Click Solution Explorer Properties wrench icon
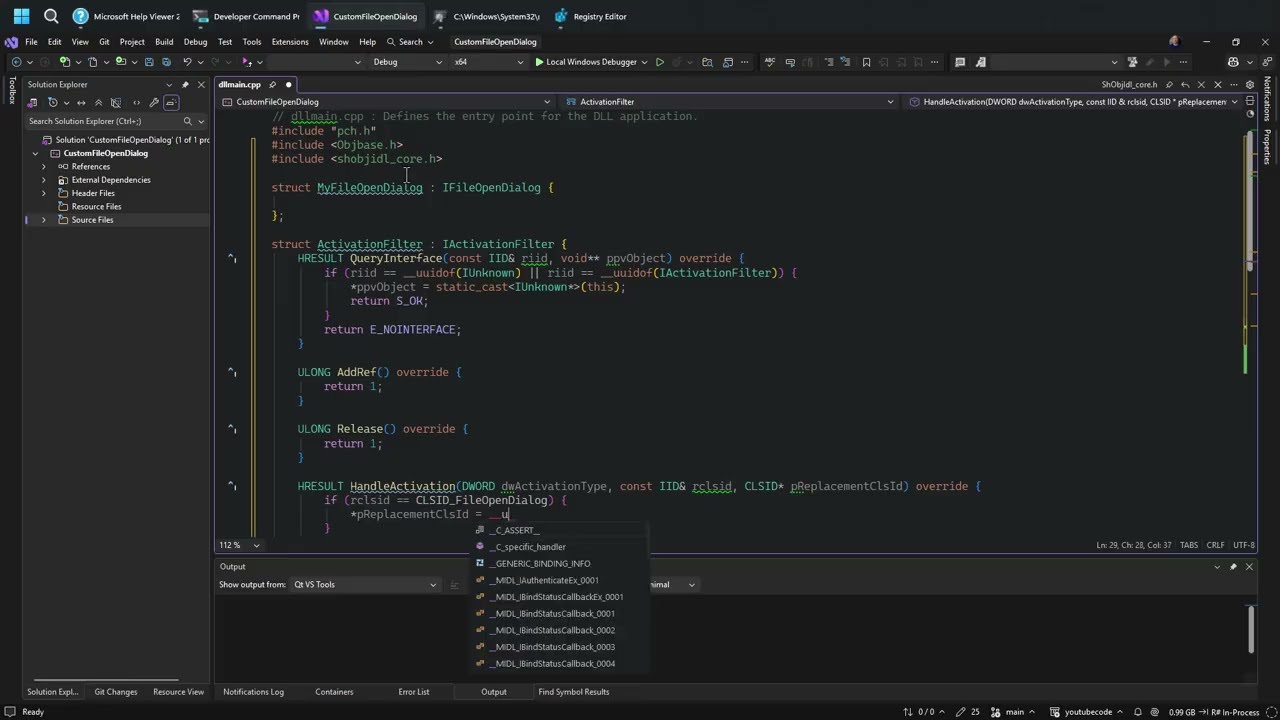This screenshot has width=1280, height=720. [x=153, y=102]
